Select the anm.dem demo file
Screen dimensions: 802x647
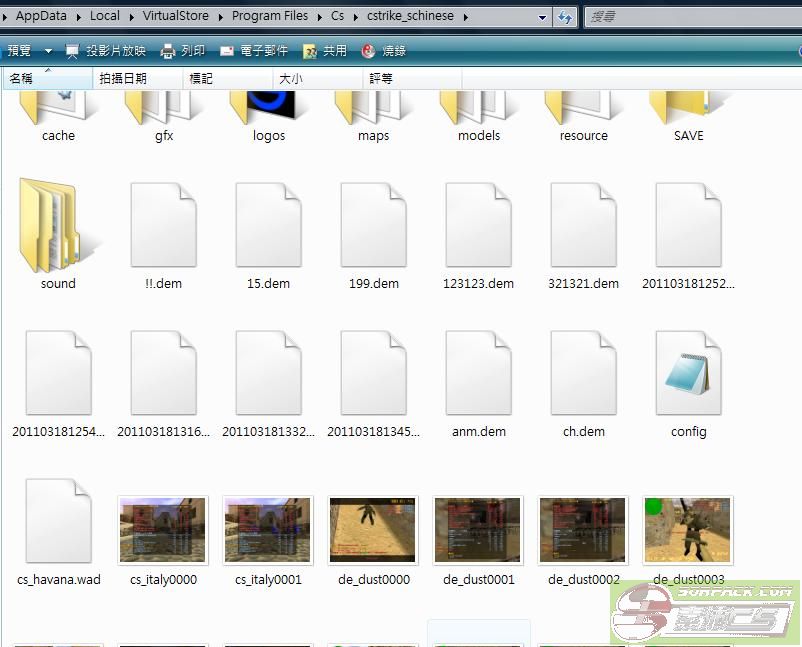[x=478, y=373]
